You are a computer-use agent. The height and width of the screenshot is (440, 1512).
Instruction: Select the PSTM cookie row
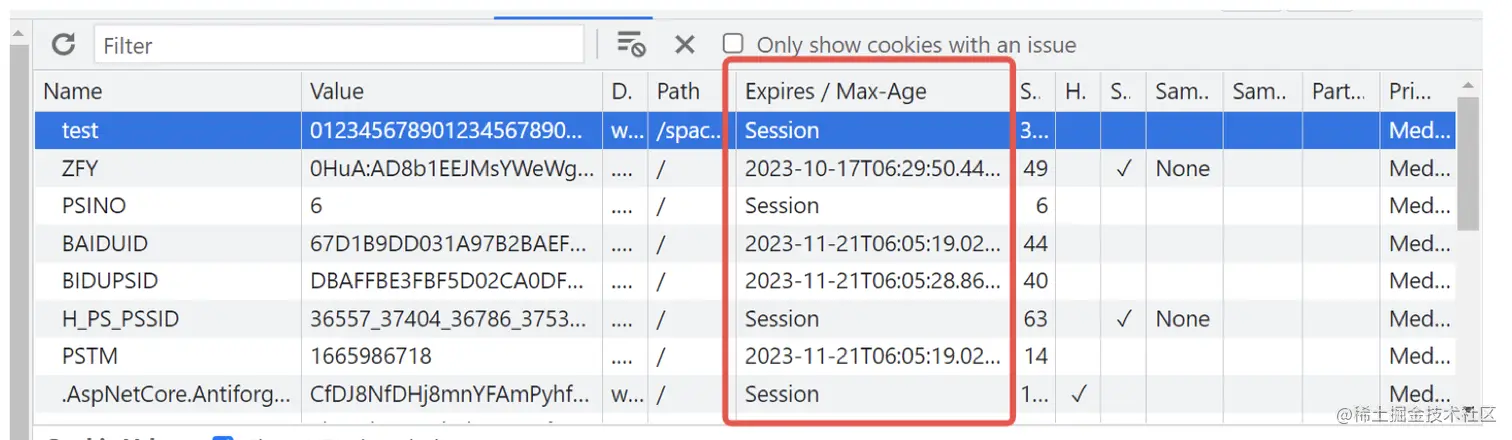coord(90,356)
